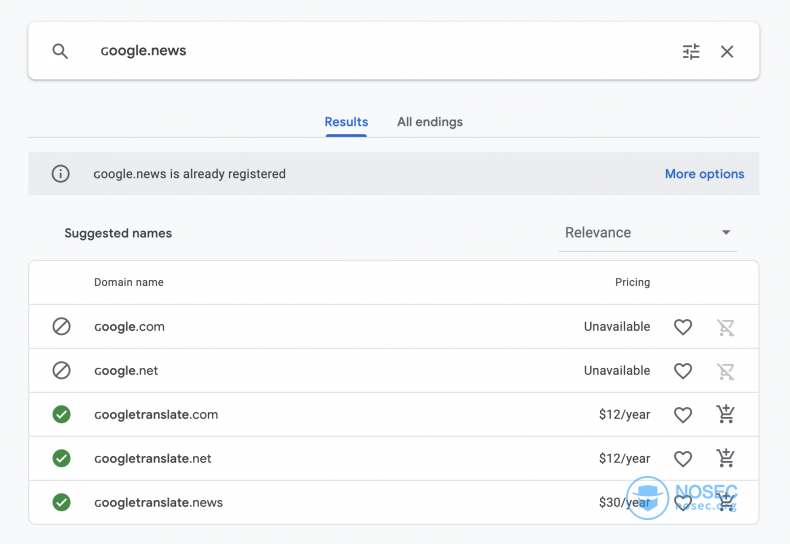Viewport: 790px width, 544px height.
Task: Favorite ɢoogletranslate.net with the heart icon
Action: [683, 459]
